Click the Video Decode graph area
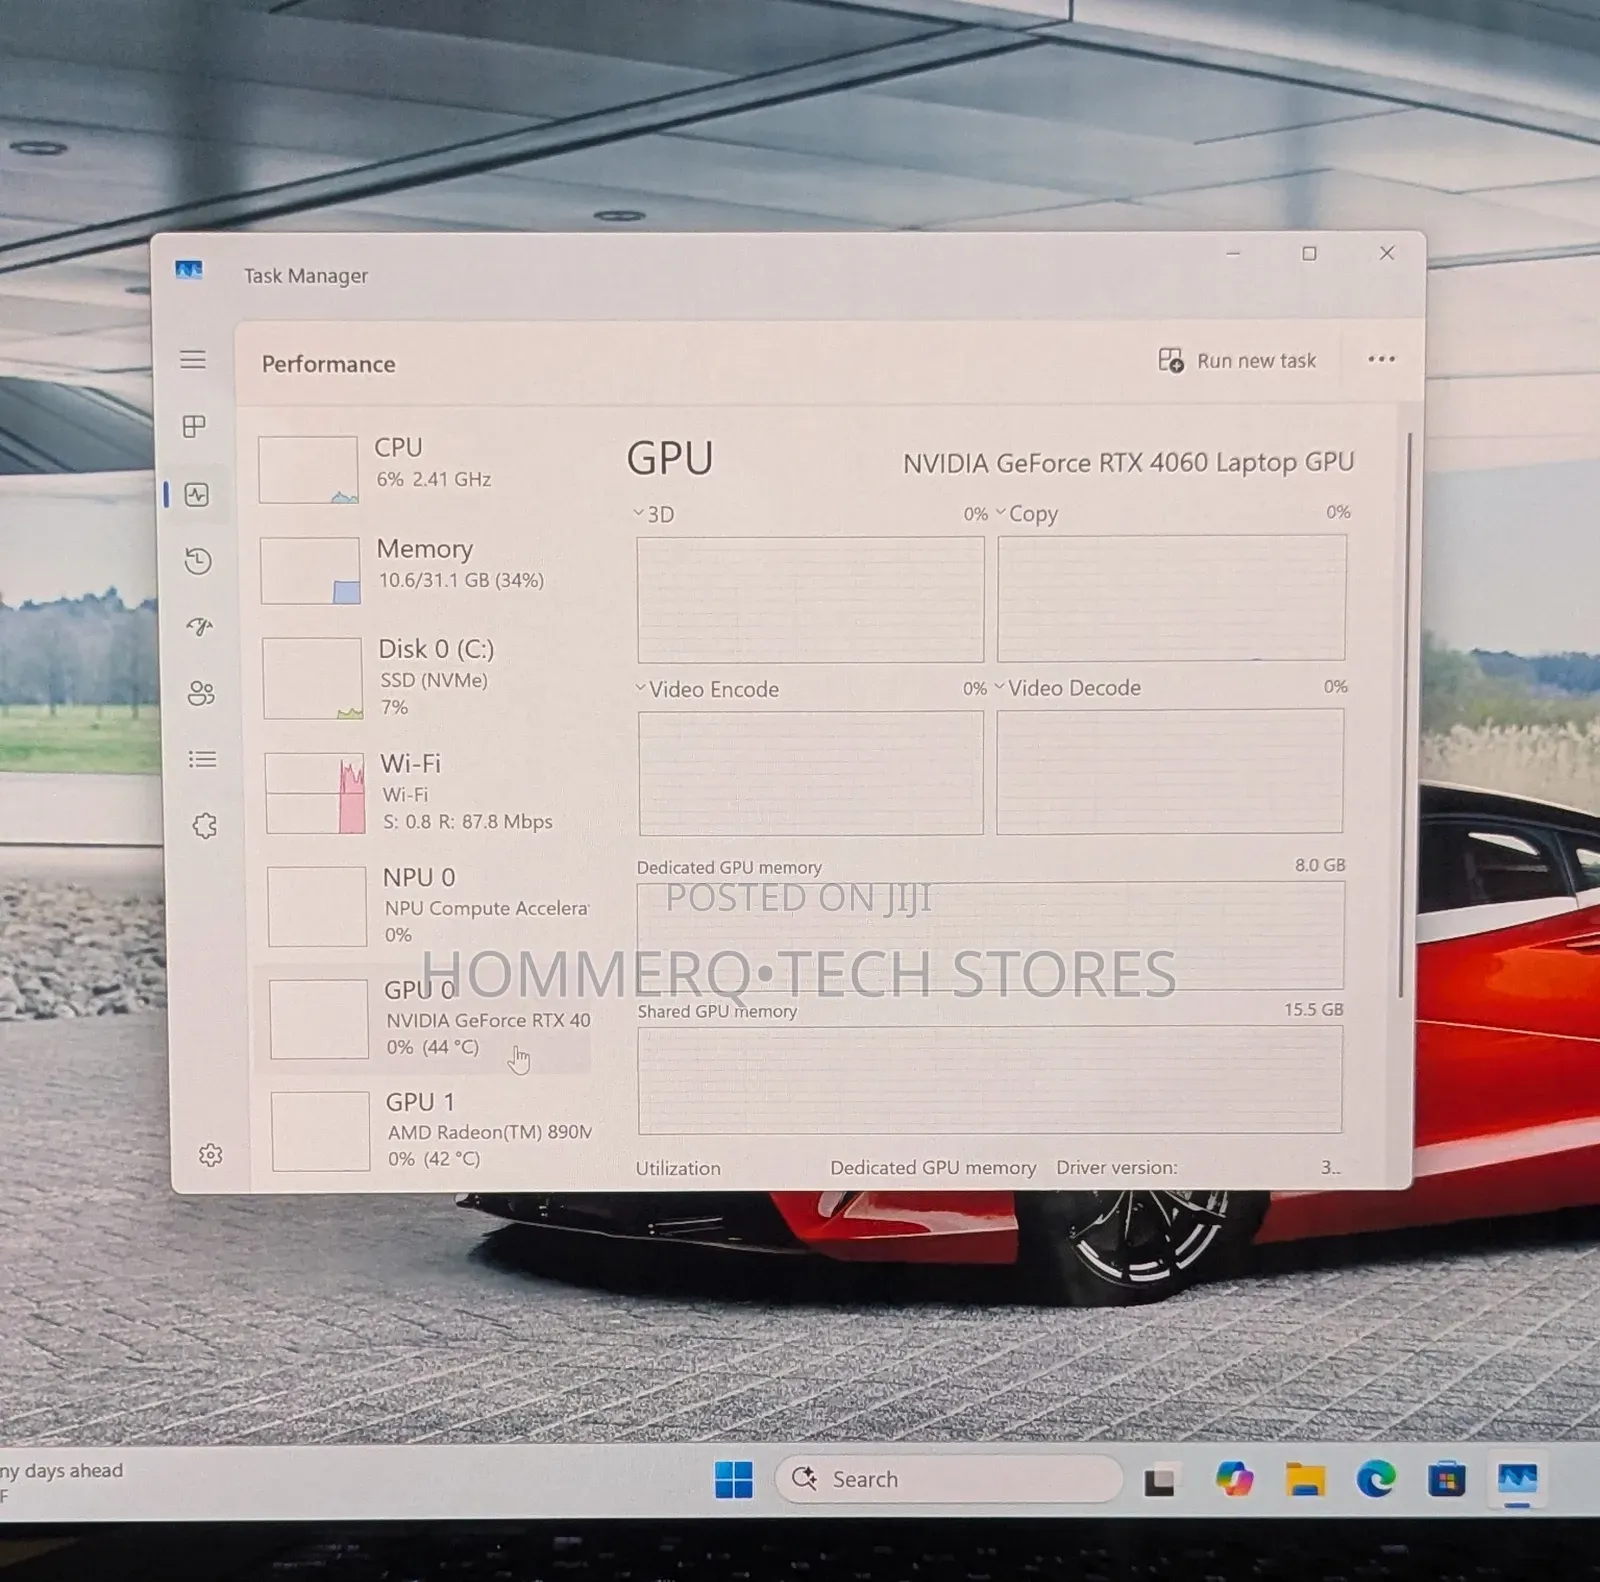This screenshot has height=1582, width=1600. click(x=1170, y=771)
